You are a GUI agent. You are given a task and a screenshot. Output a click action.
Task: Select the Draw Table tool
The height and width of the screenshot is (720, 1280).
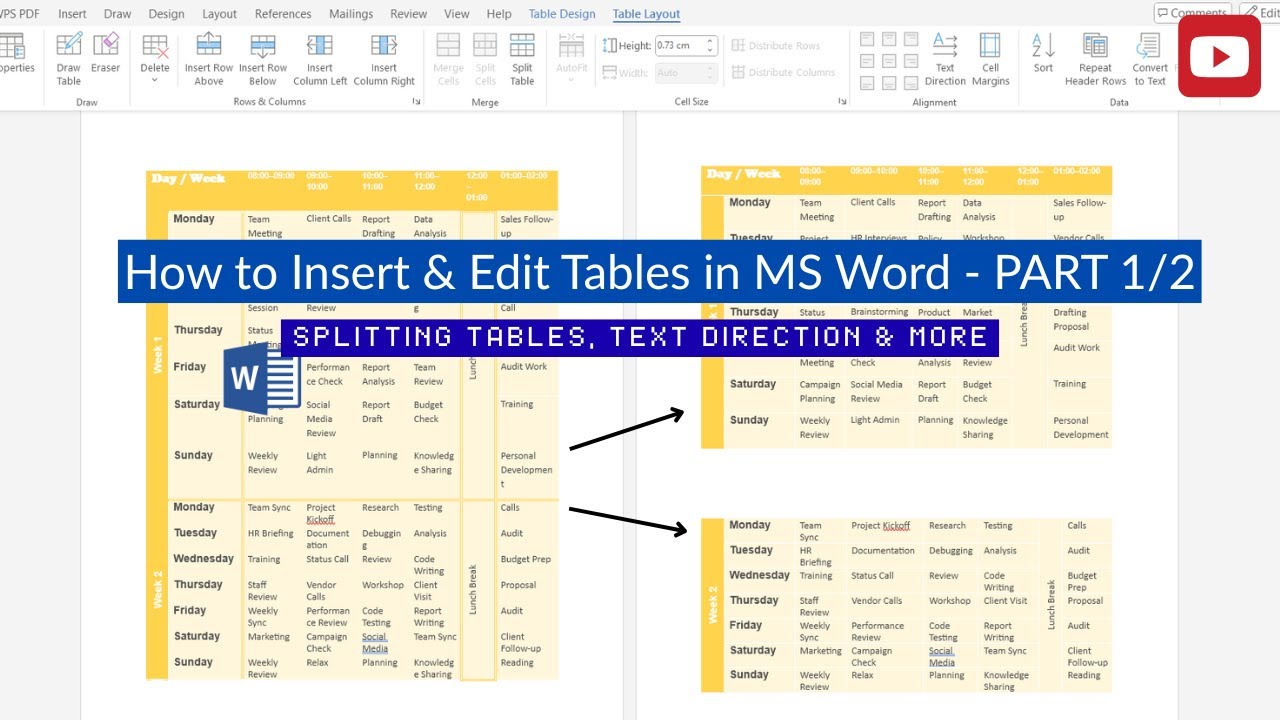(69, 59)
